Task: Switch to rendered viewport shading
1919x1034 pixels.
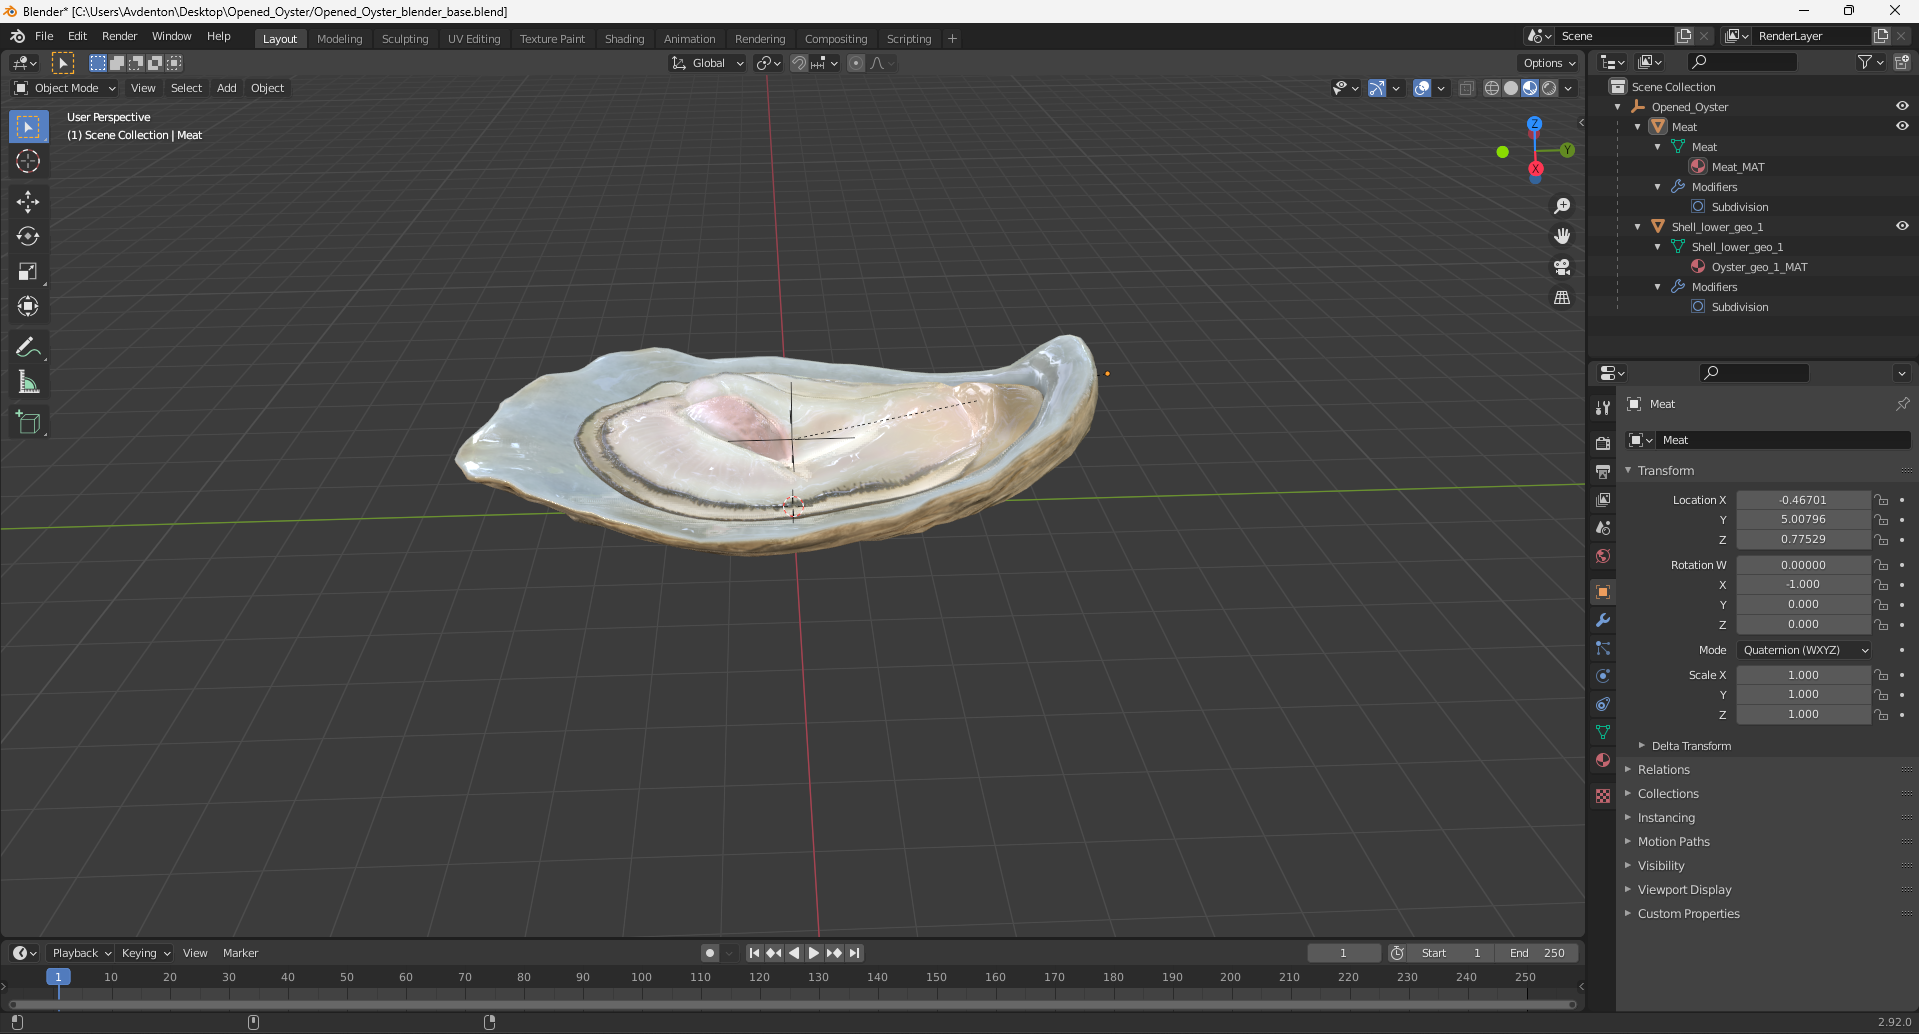Action: (1549, 88)
